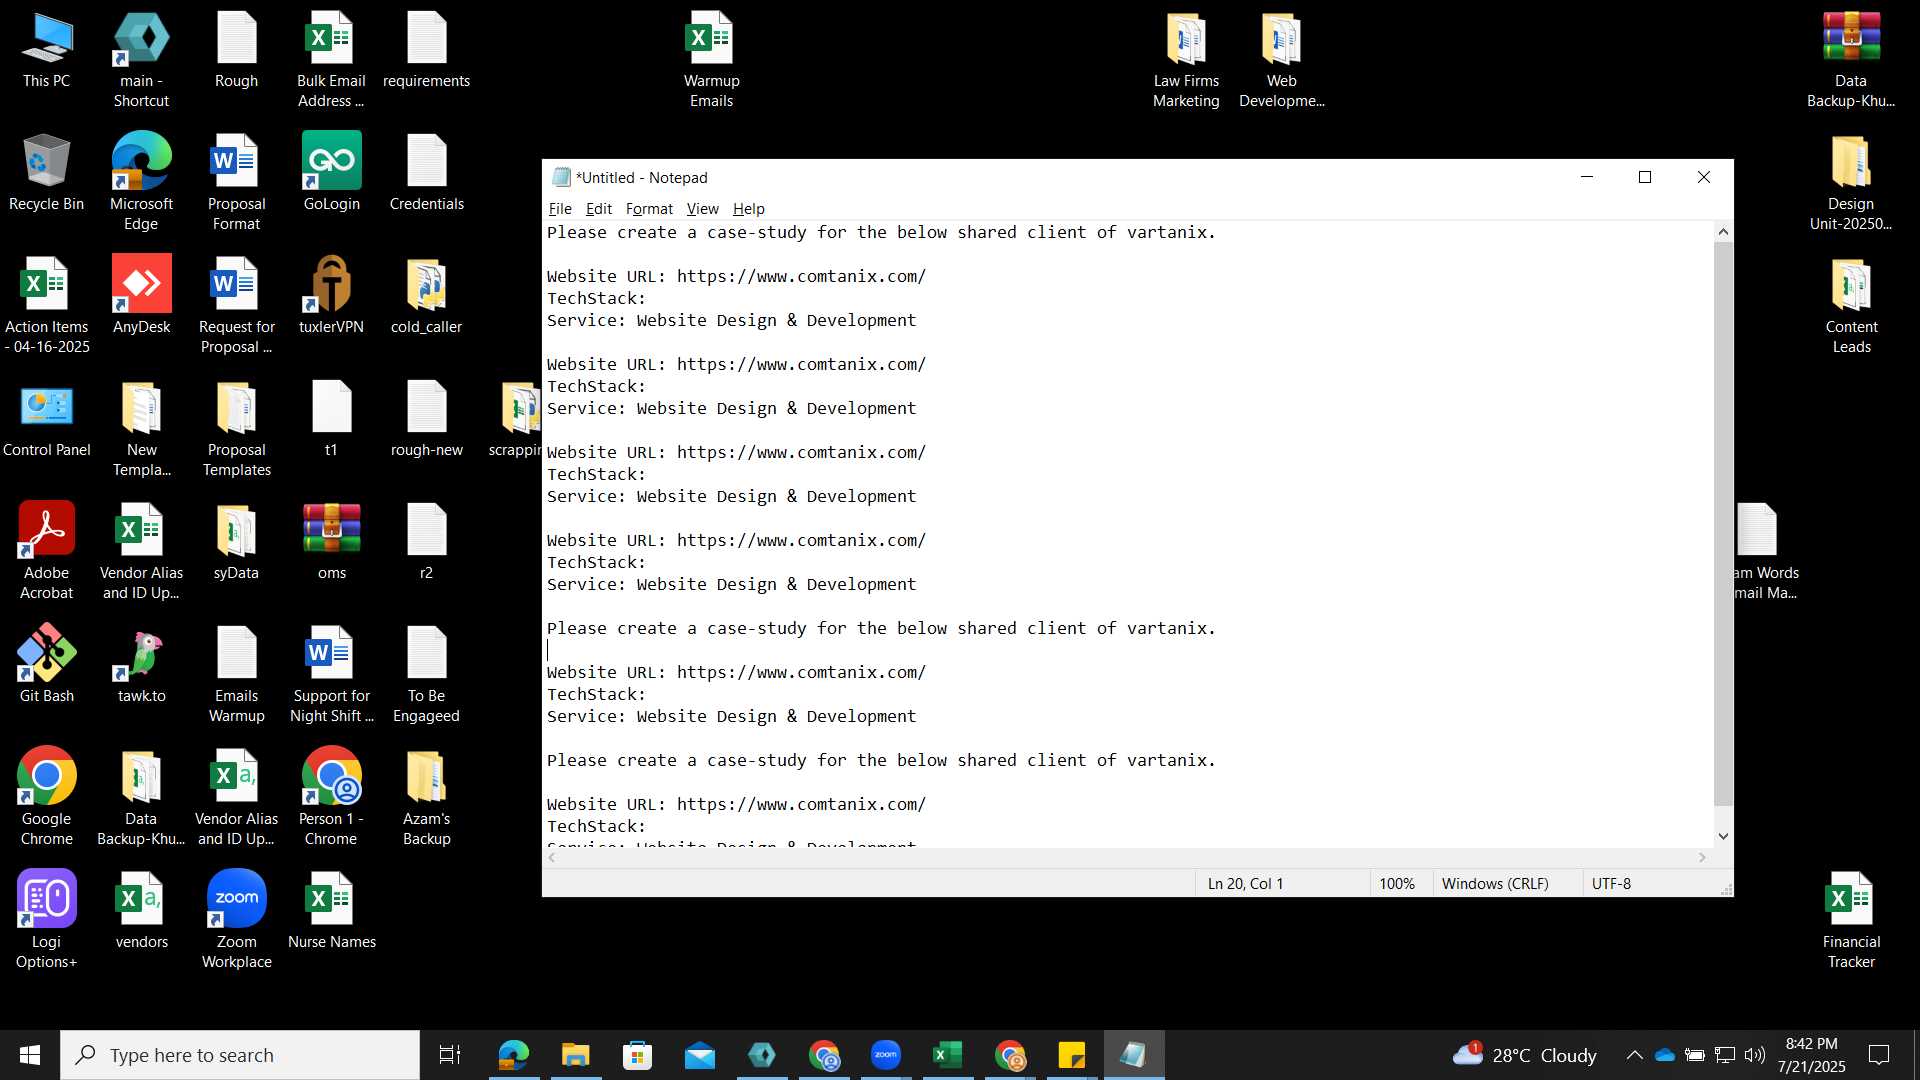
Task: Select Zoom Workplace desktop icon
Action: click(236, 920)
